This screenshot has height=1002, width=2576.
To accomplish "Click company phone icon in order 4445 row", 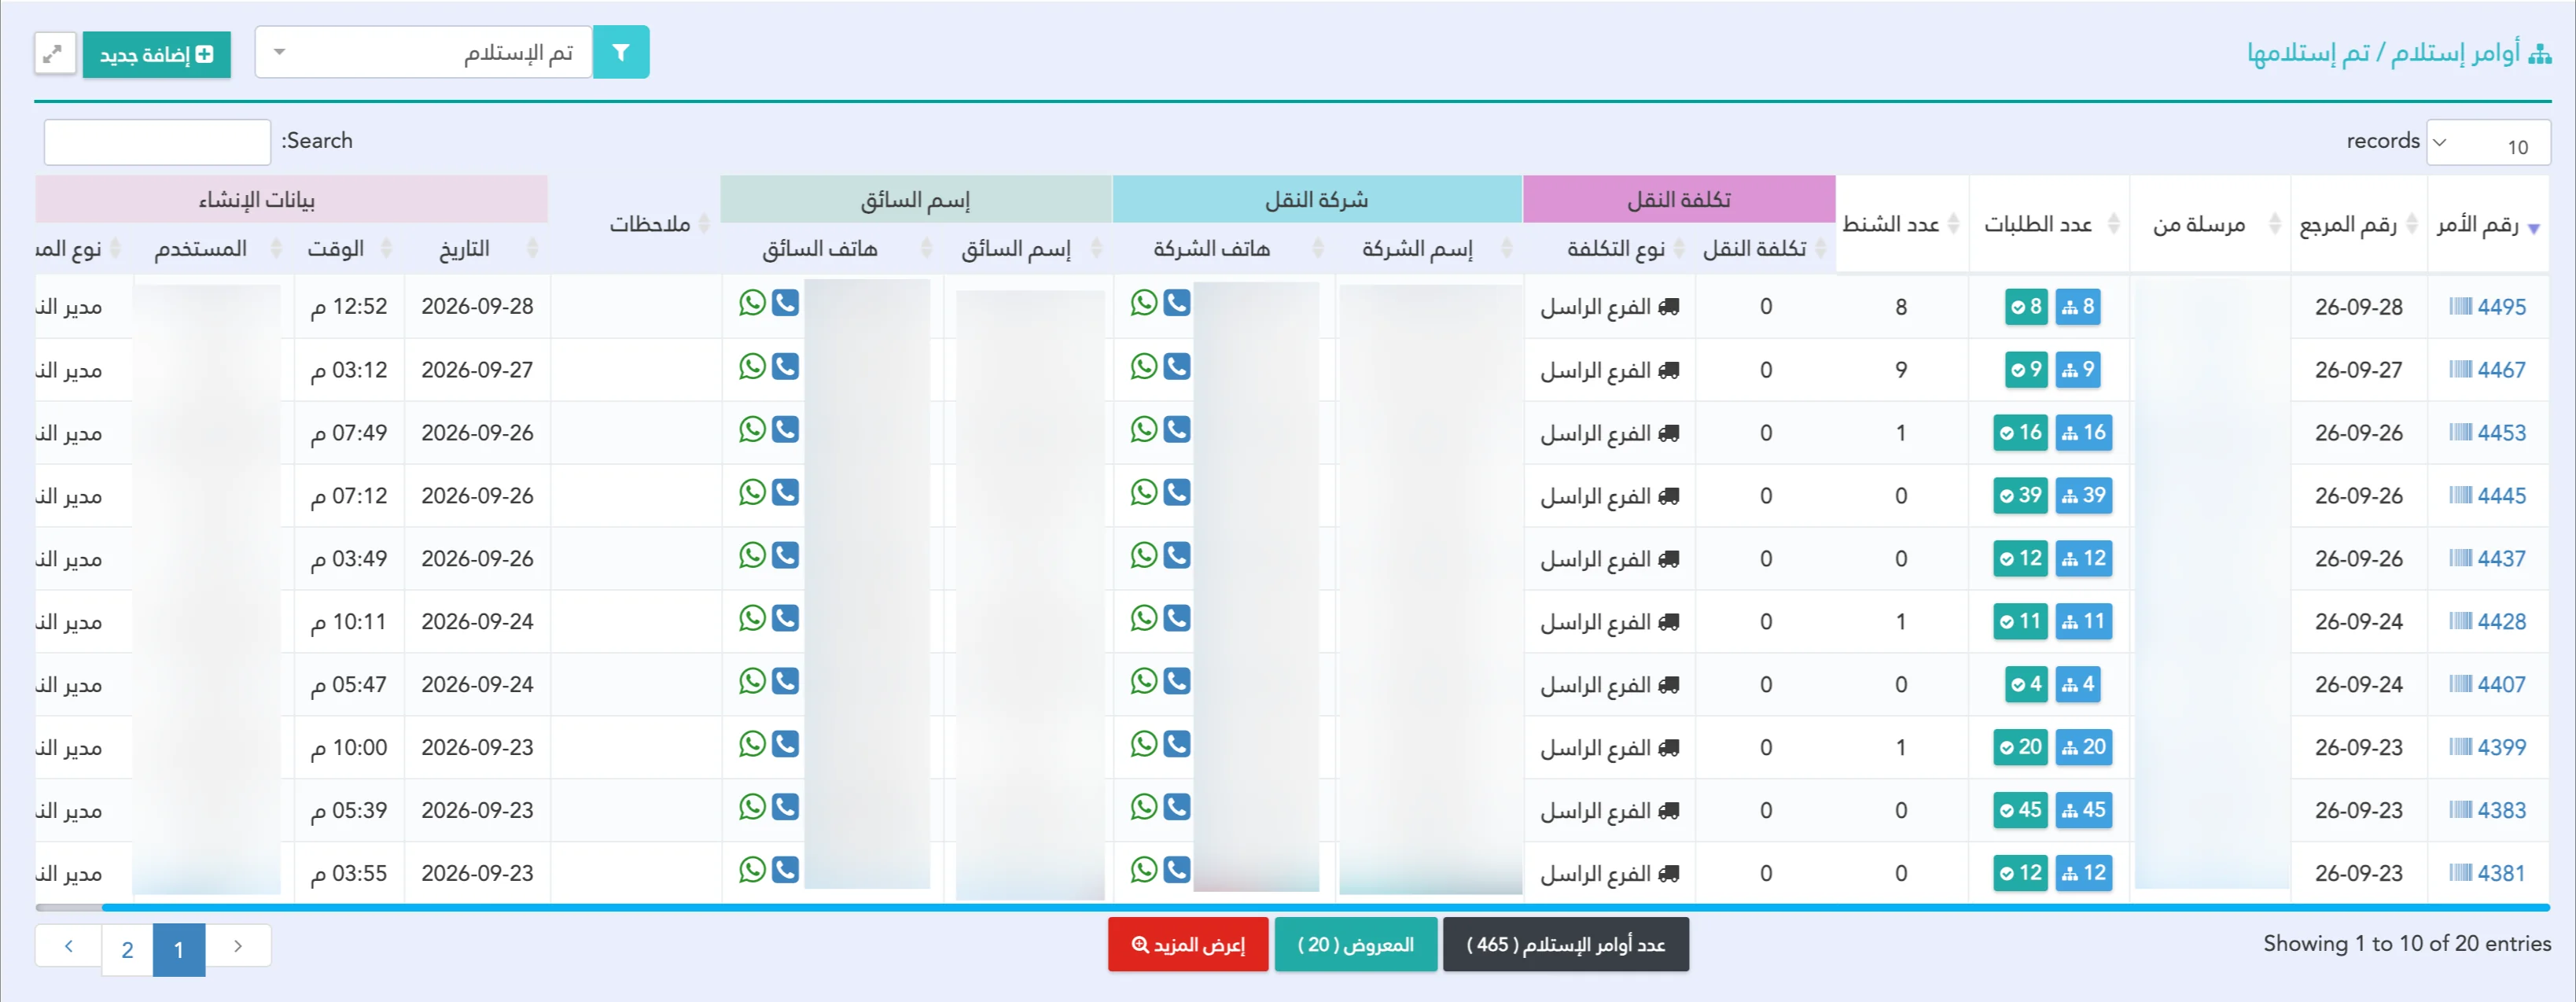I will (x=1177, y=492).
